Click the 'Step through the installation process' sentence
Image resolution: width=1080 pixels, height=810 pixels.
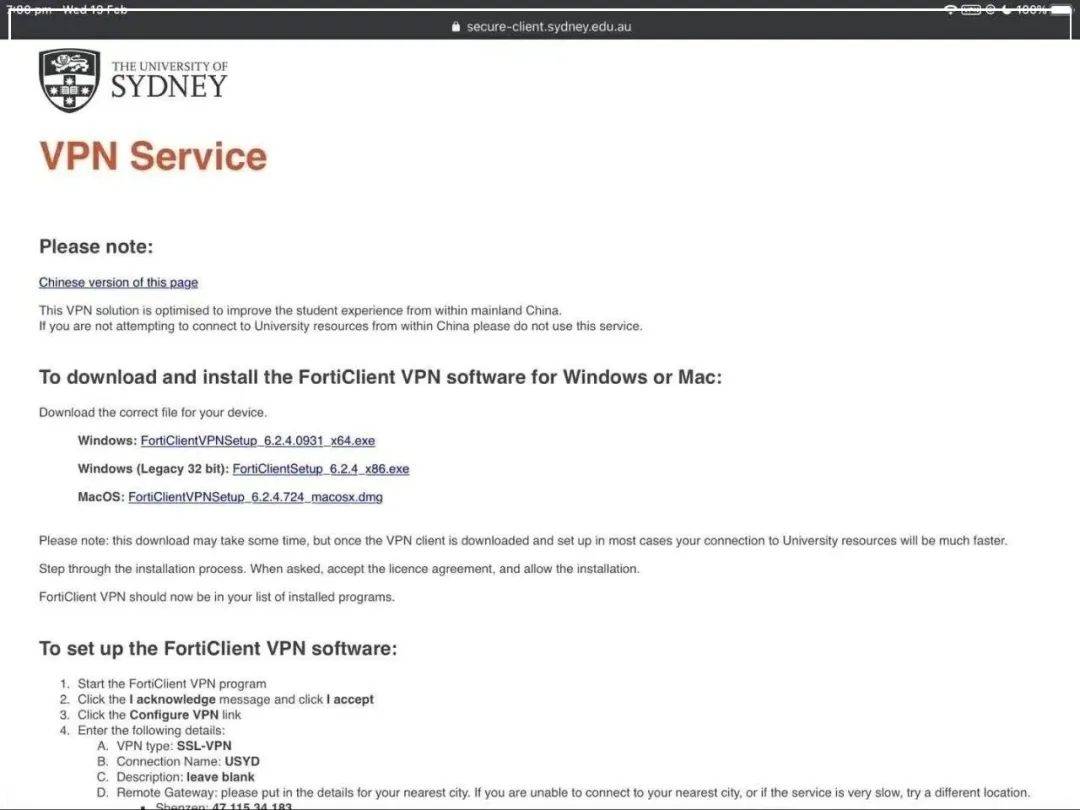[x=339, y=569]
